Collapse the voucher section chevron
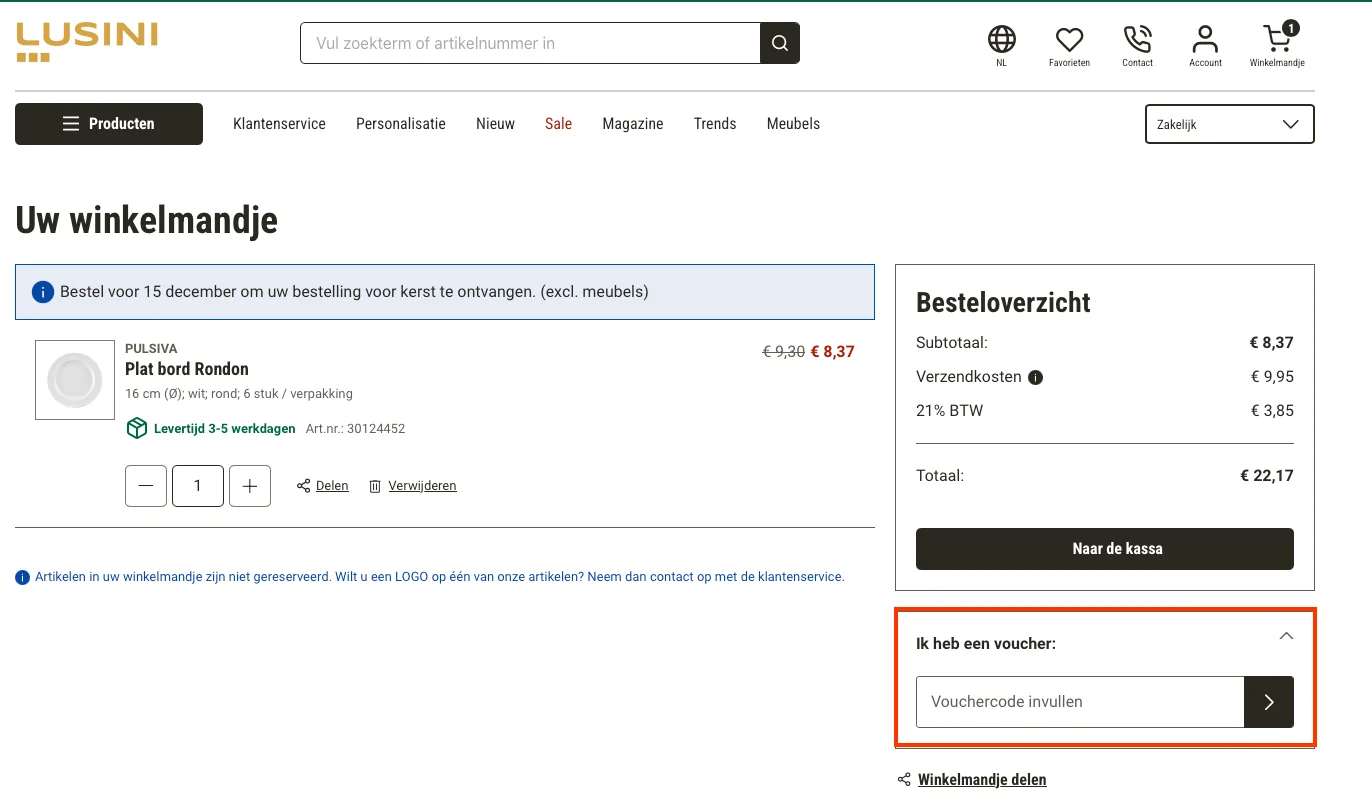Image resolution: width=1372 pixels, height=804 pixels. [x=1286, y=635]
